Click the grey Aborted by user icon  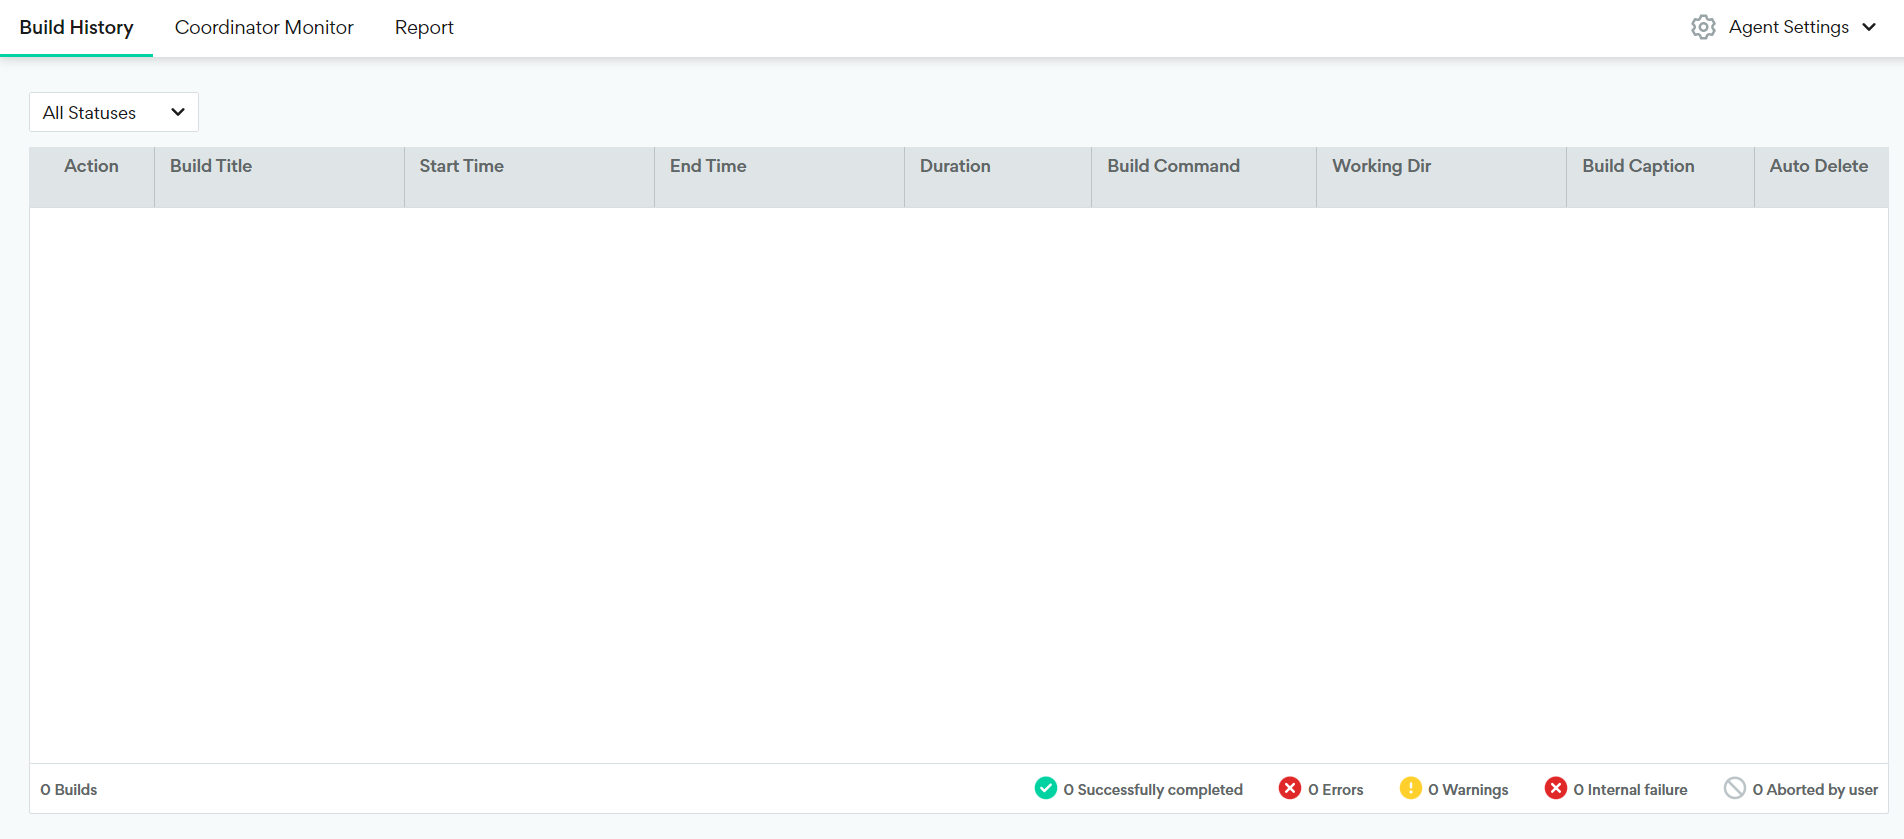pyautogui.click(x=1735, y=788)
